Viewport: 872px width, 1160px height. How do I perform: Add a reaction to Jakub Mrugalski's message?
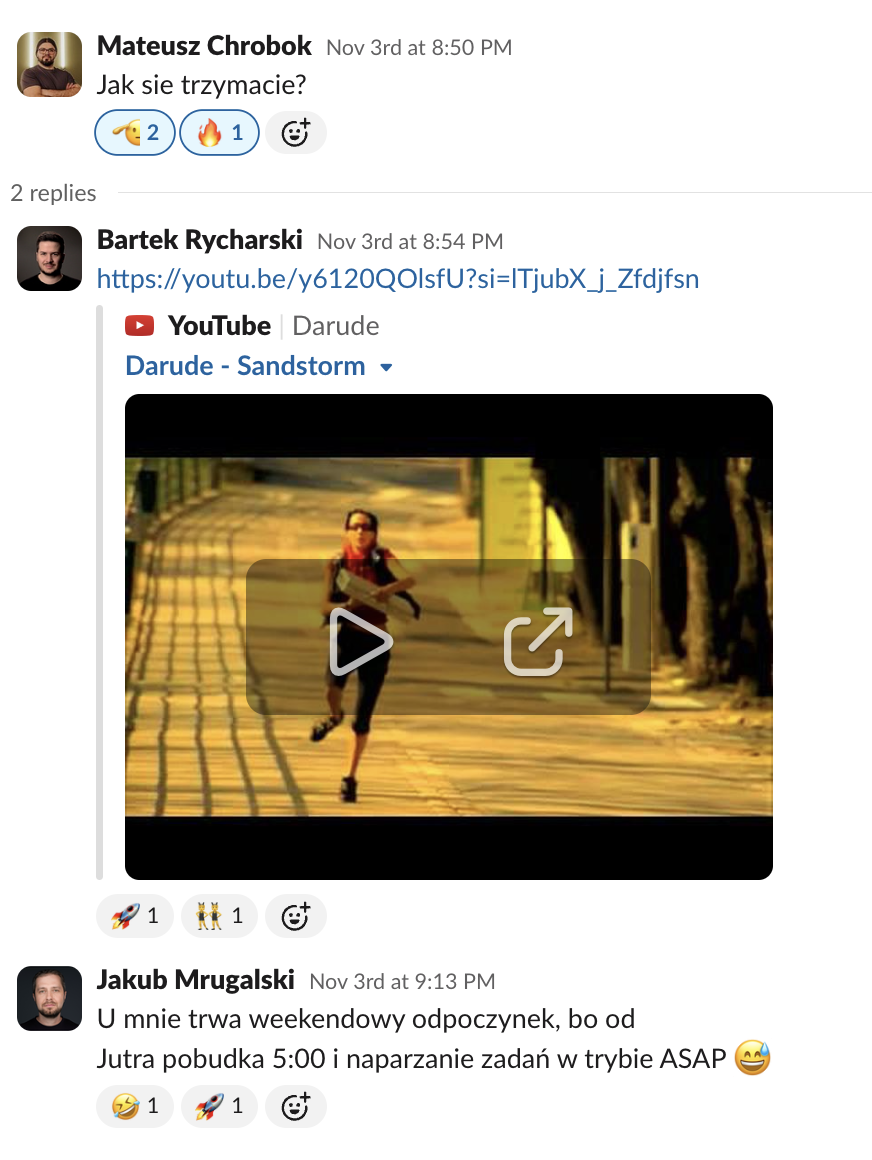pos(295,1107)
